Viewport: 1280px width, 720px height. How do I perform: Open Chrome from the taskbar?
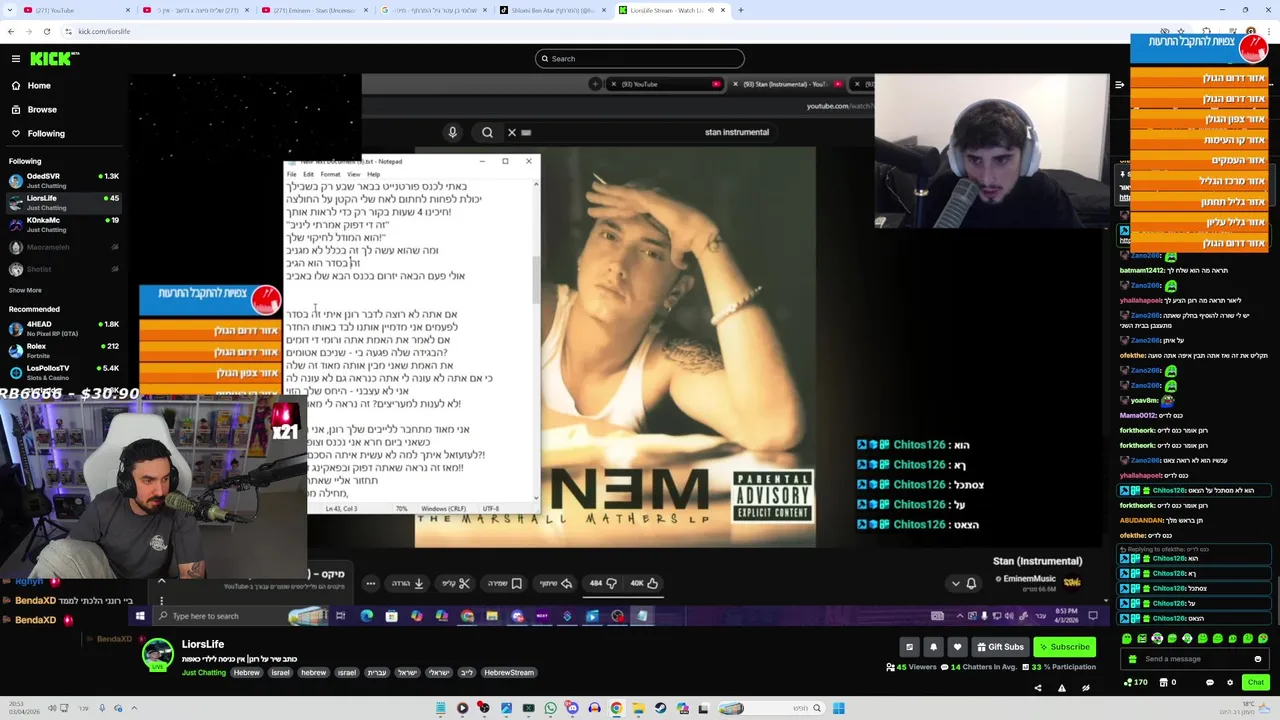click(x=617, y=709)
